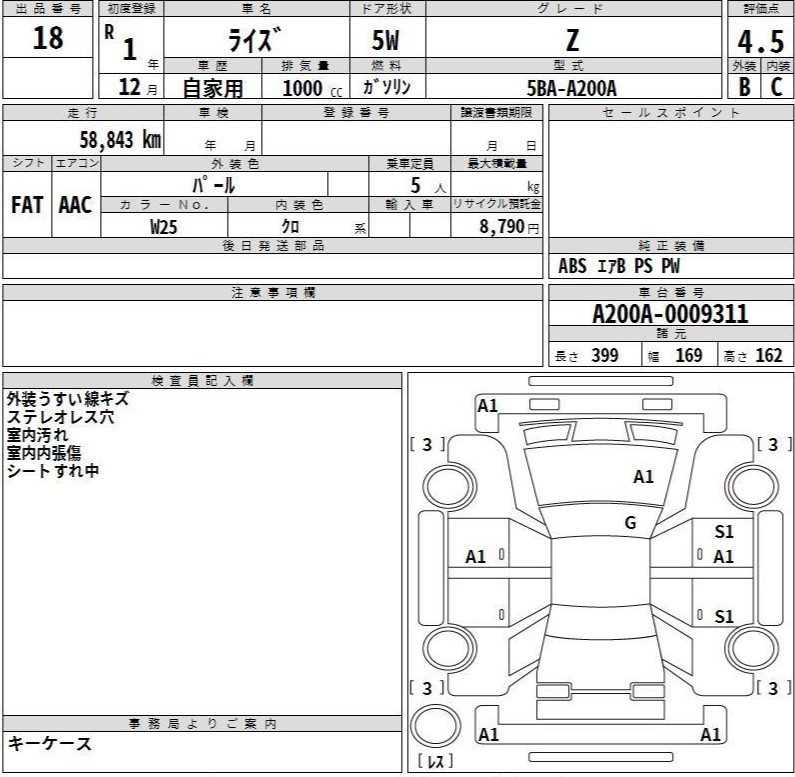Select header 'セールスポイント'
The image size is (795, 777).
click(671, 113)
